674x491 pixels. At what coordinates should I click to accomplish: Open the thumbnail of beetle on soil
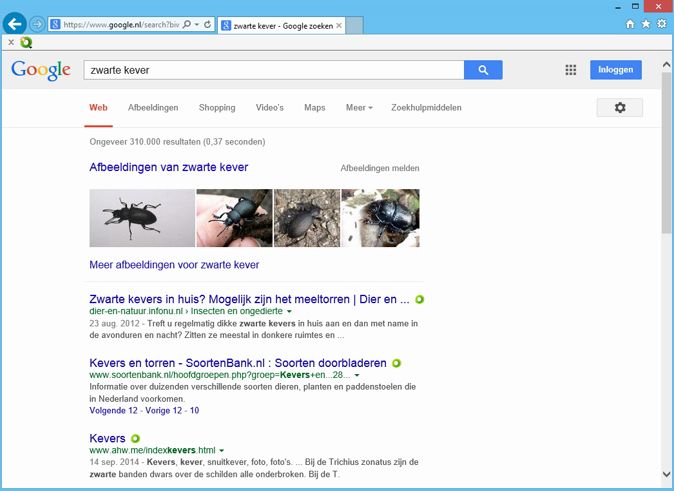307,218
